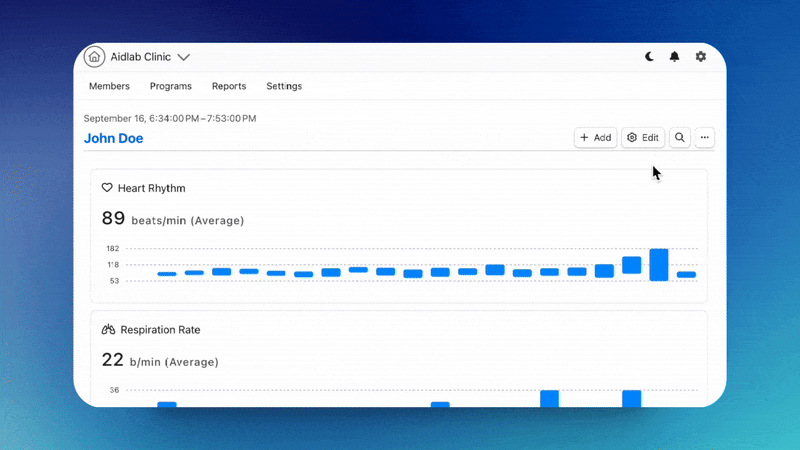Click the search magnifier icon

click(680, 138)
